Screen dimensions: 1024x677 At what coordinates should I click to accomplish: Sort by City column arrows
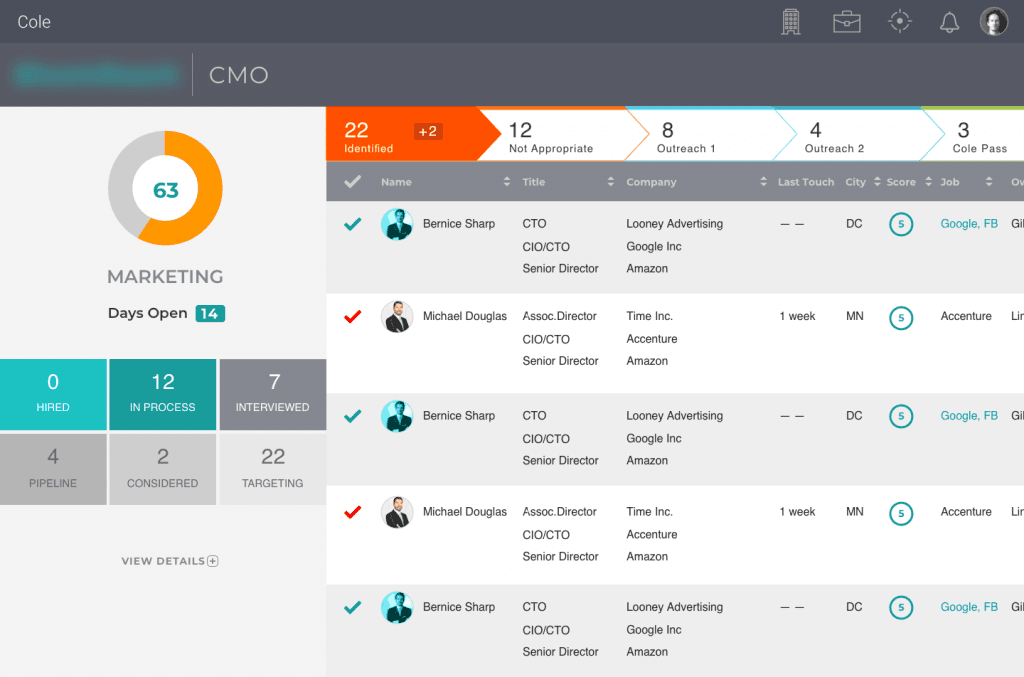(877, 181)
